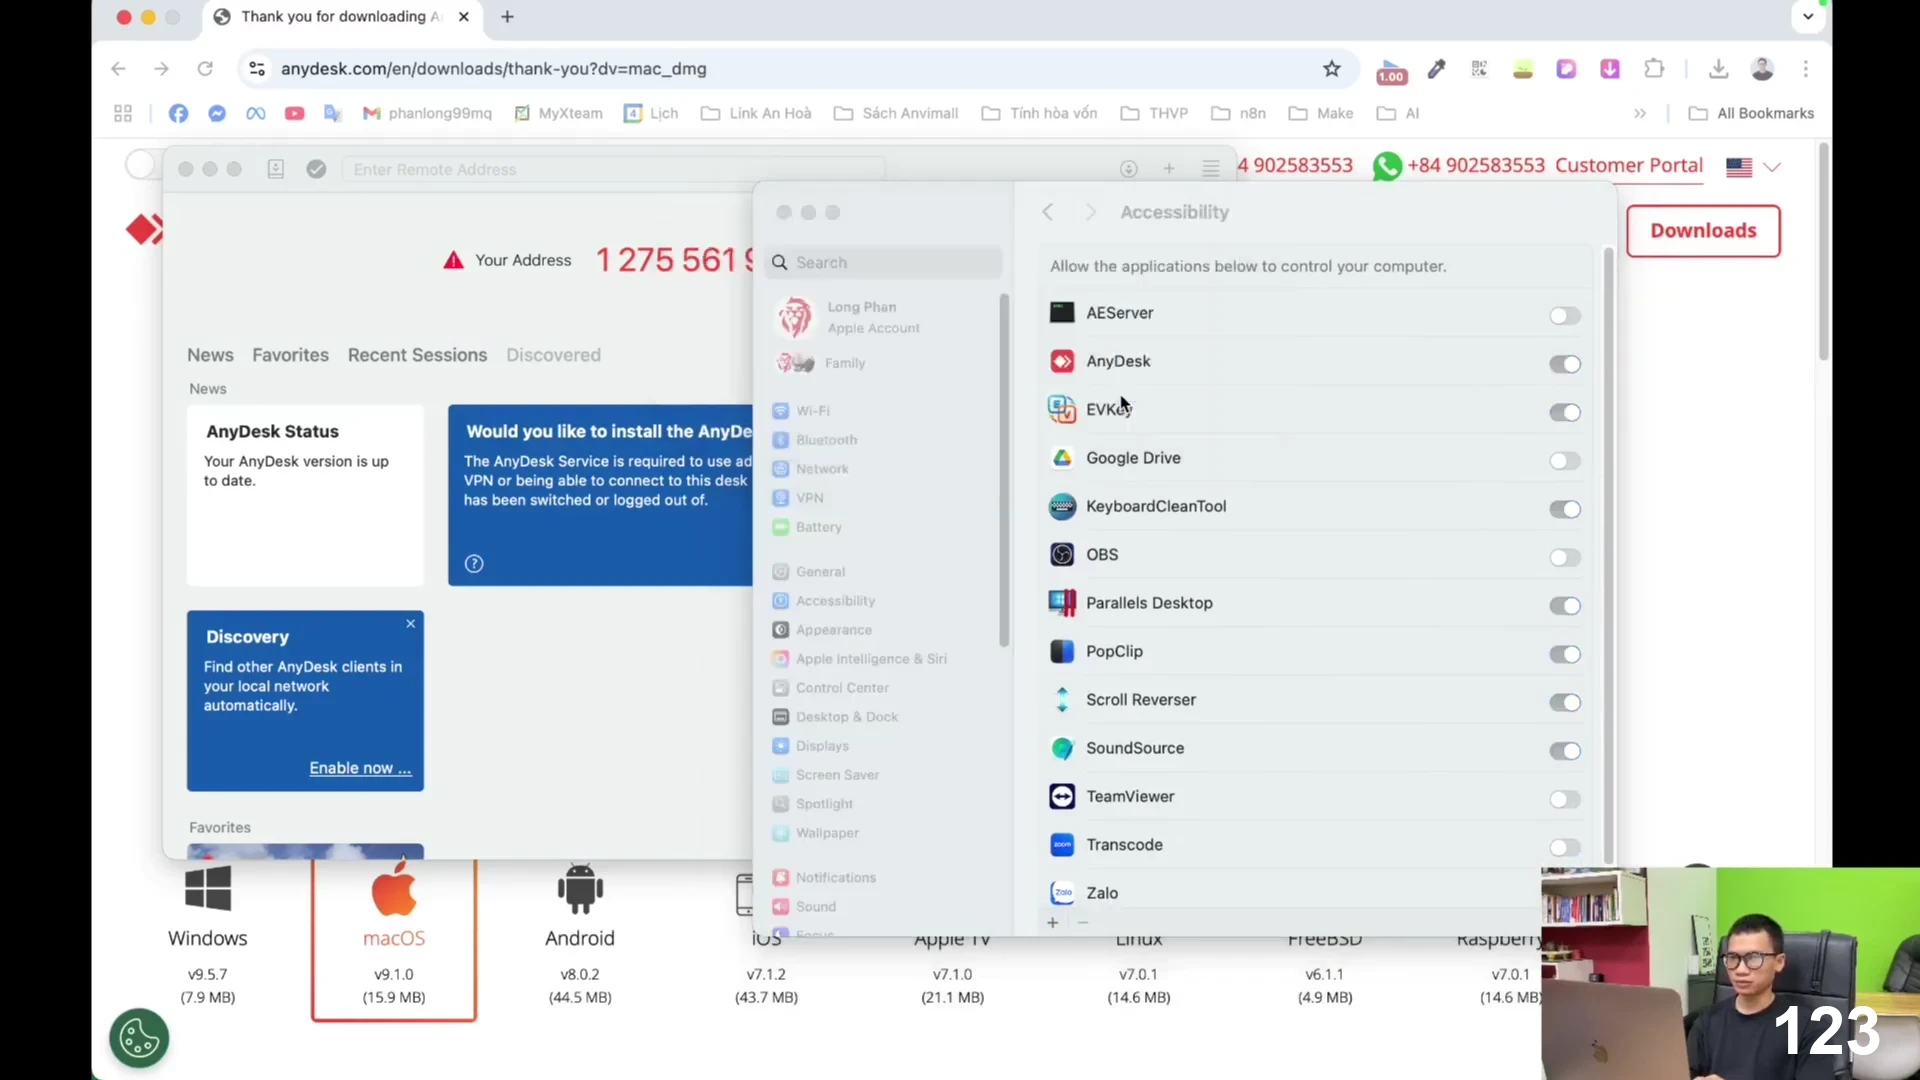
Task: Click the site info icon in address bar
Action: tap(257, 69)
